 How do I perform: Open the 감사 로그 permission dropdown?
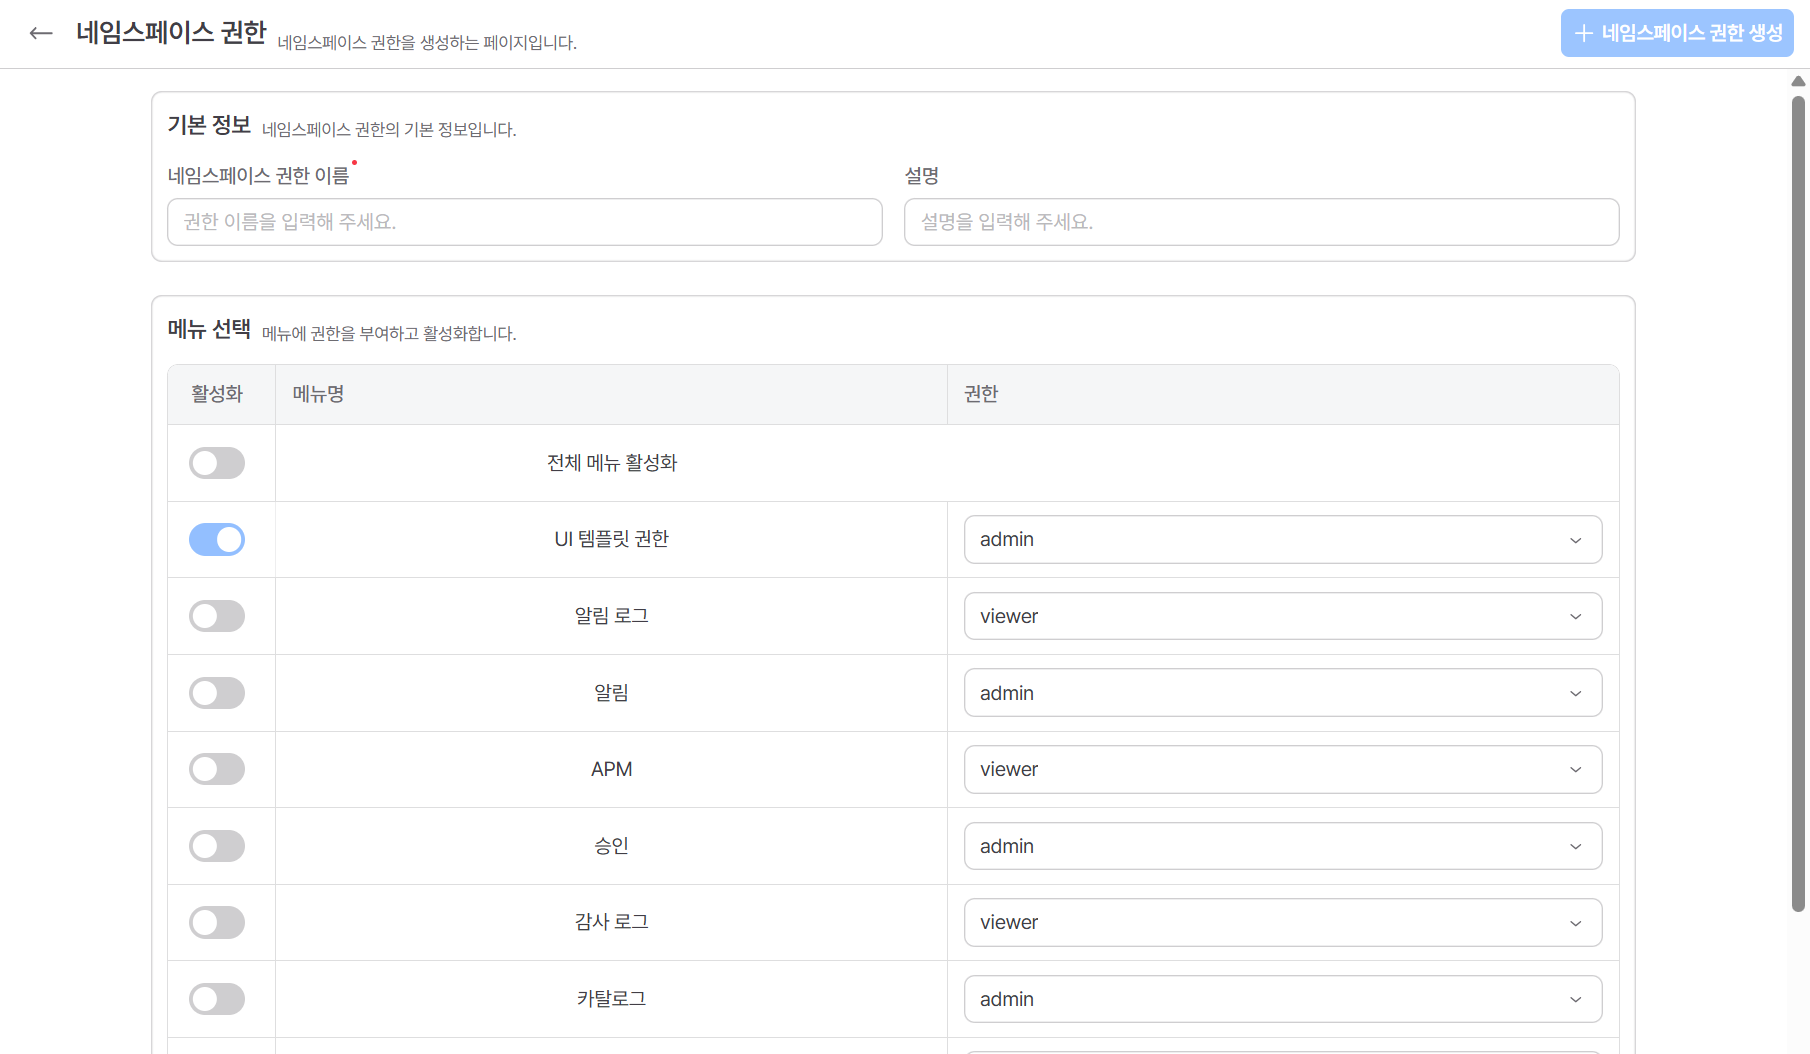pos(1283,922)
